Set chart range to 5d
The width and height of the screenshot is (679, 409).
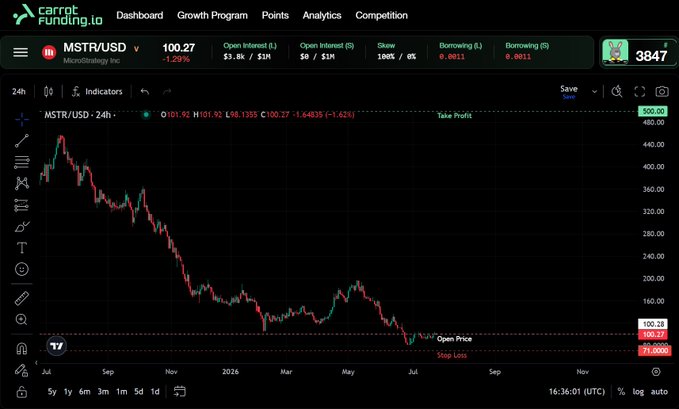pyautogui.click(x=139, y=392)
